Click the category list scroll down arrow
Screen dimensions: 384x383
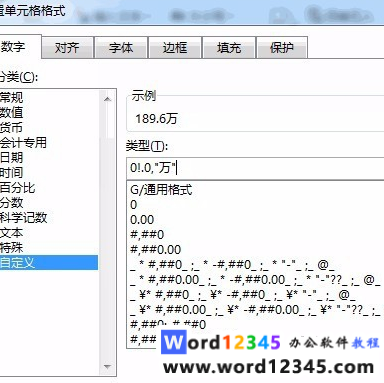(x=107, y=367)
